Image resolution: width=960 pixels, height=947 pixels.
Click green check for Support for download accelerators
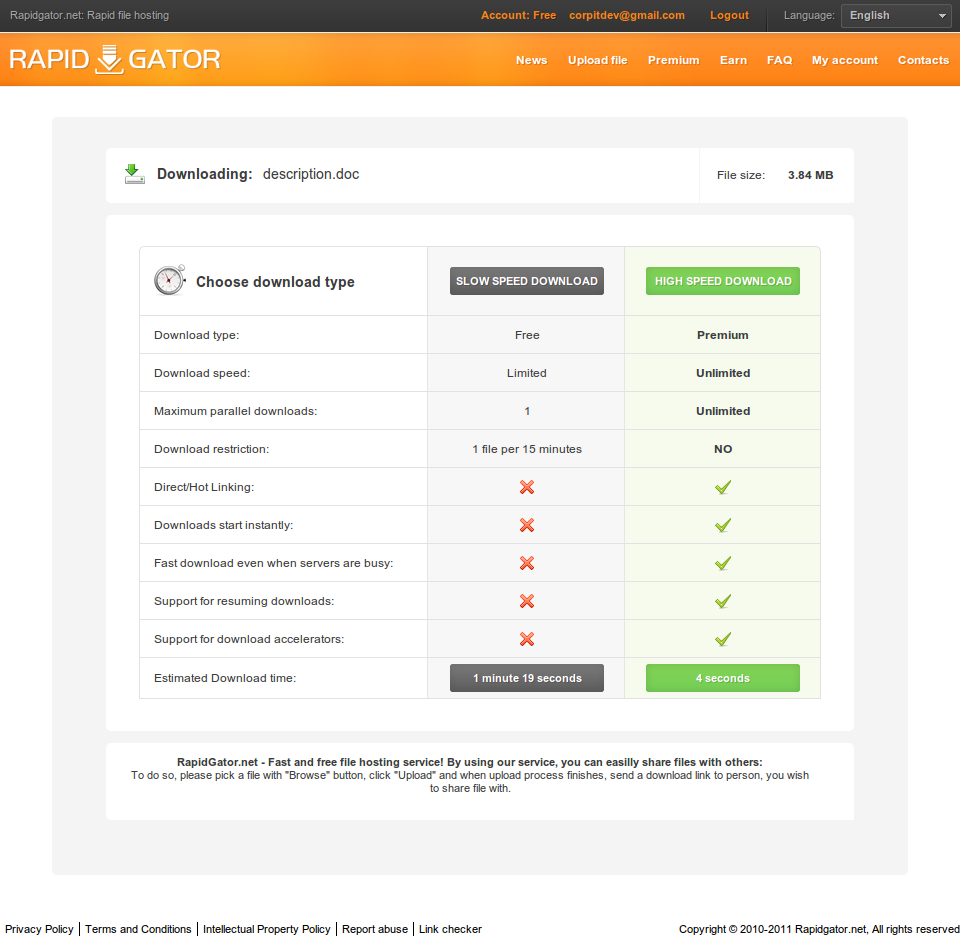pos(722,639)
